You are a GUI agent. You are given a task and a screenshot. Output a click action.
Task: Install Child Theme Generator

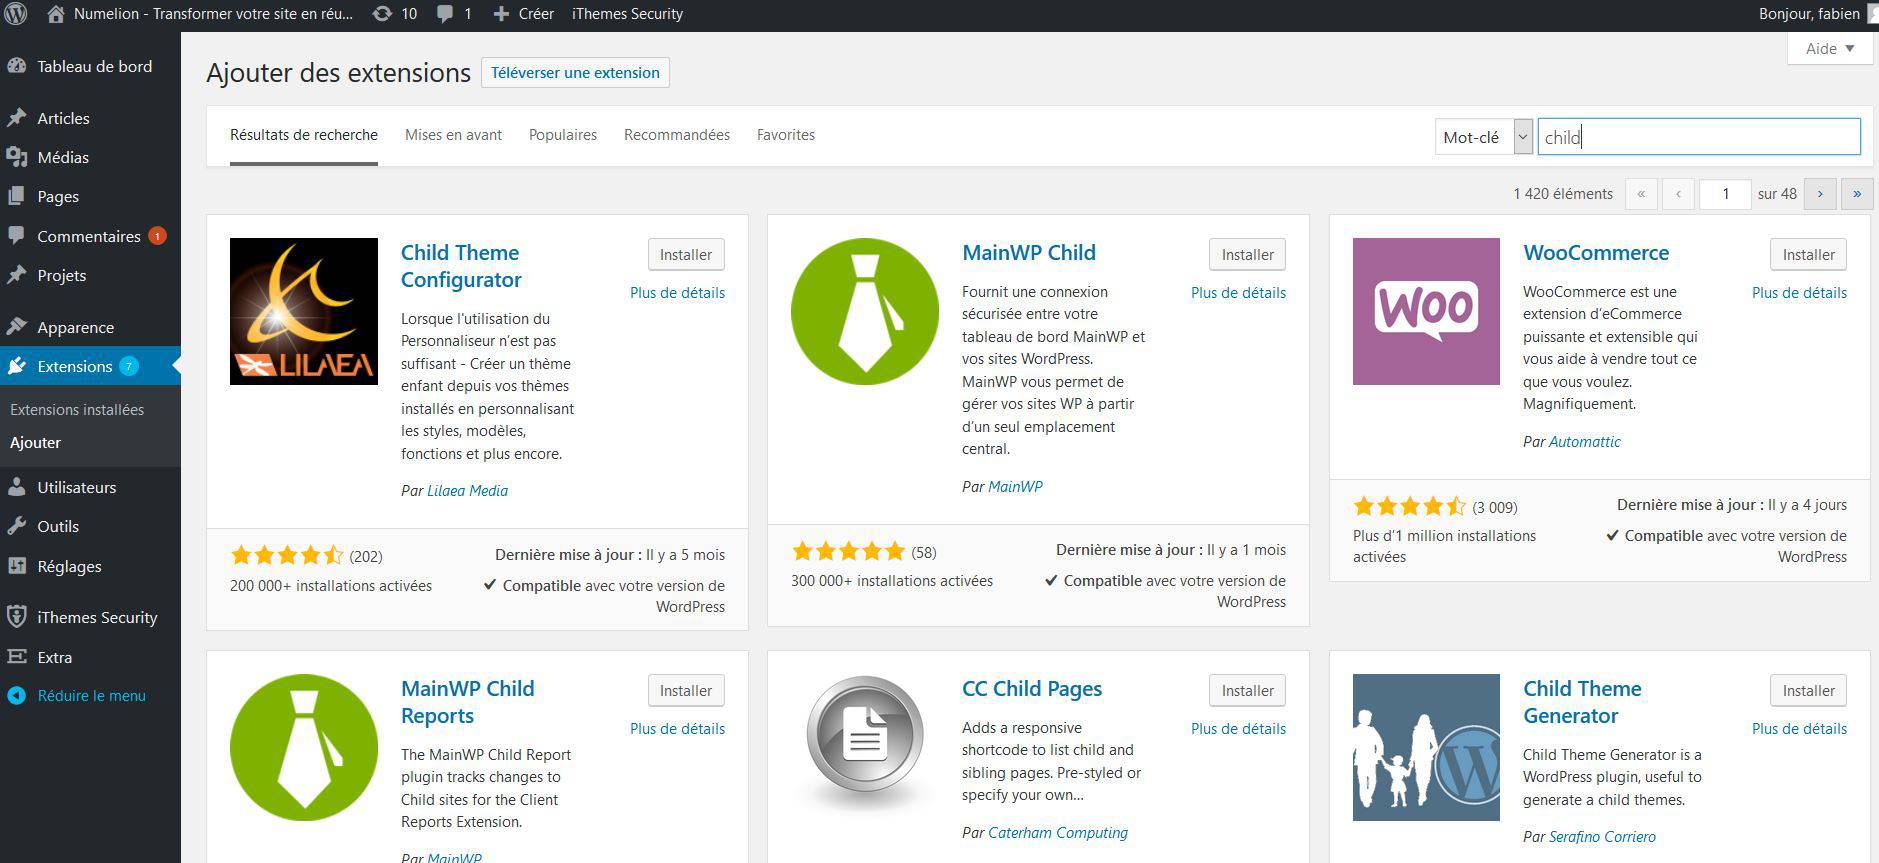click(1808, 690)
